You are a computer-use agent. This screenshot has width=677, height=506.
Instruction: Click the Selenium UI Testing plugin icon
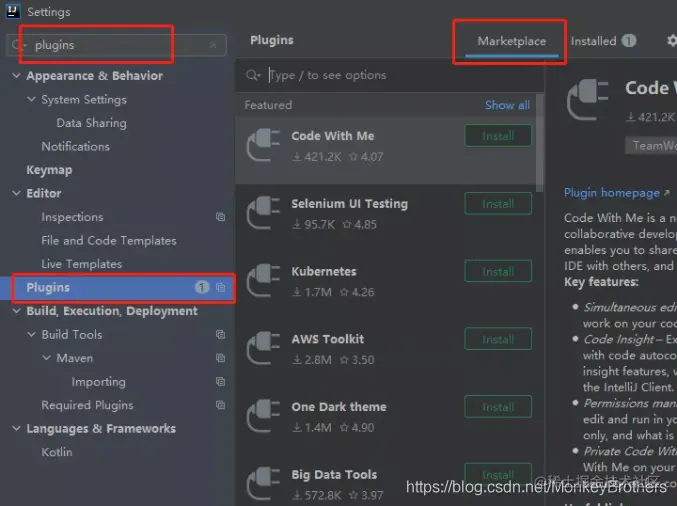263,213
